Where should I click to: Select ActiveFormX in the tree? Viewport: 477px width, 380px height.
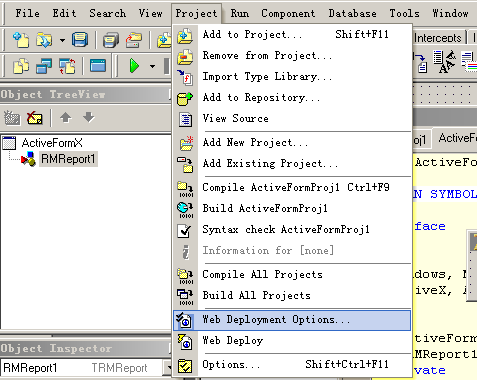52,143
